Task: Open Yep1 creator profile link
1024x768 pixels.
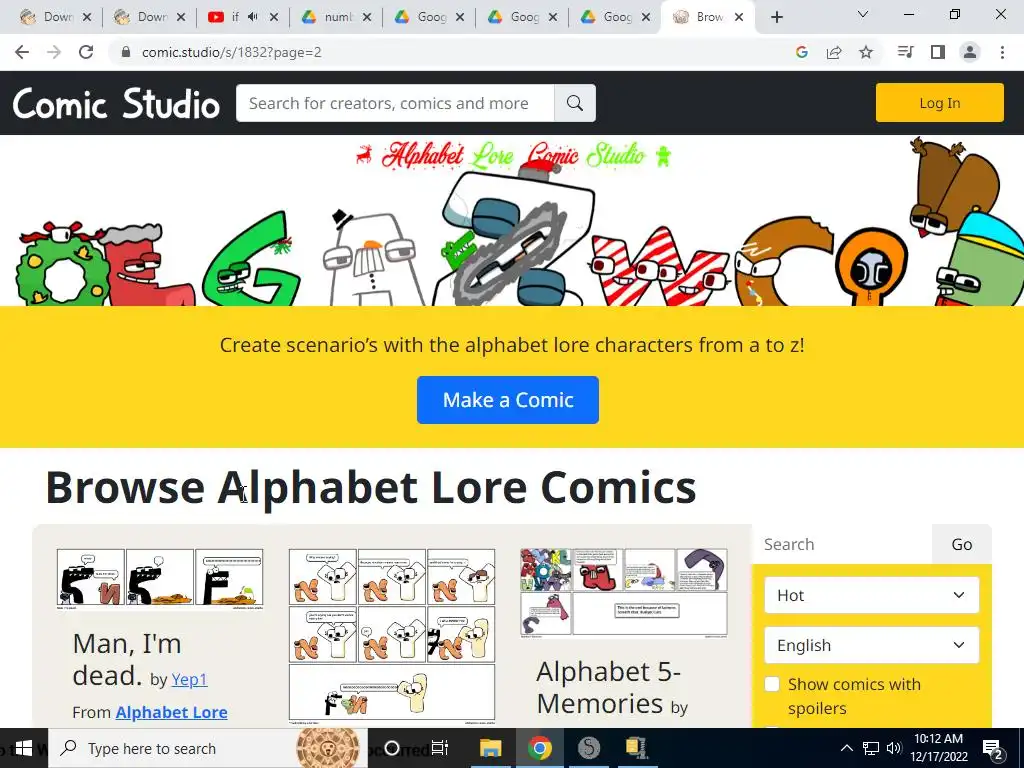Action: [x=189, y=679]
